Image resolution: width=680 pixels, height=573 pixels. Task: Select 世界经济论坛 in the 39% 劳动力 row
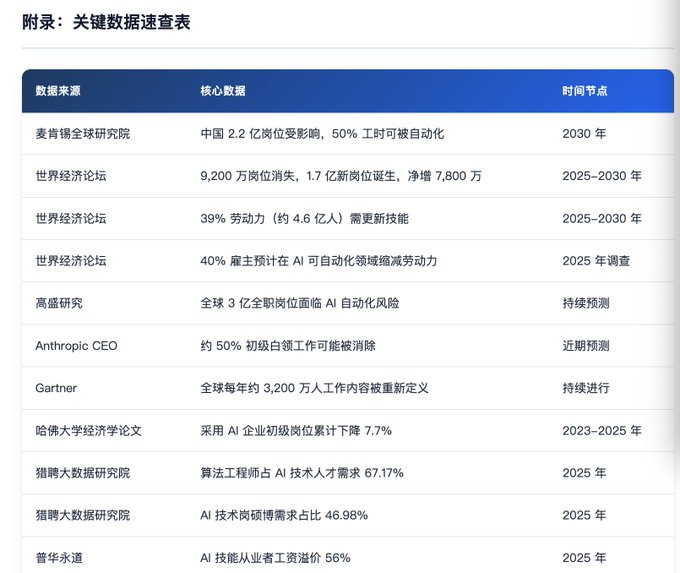[x=71, y=218]
